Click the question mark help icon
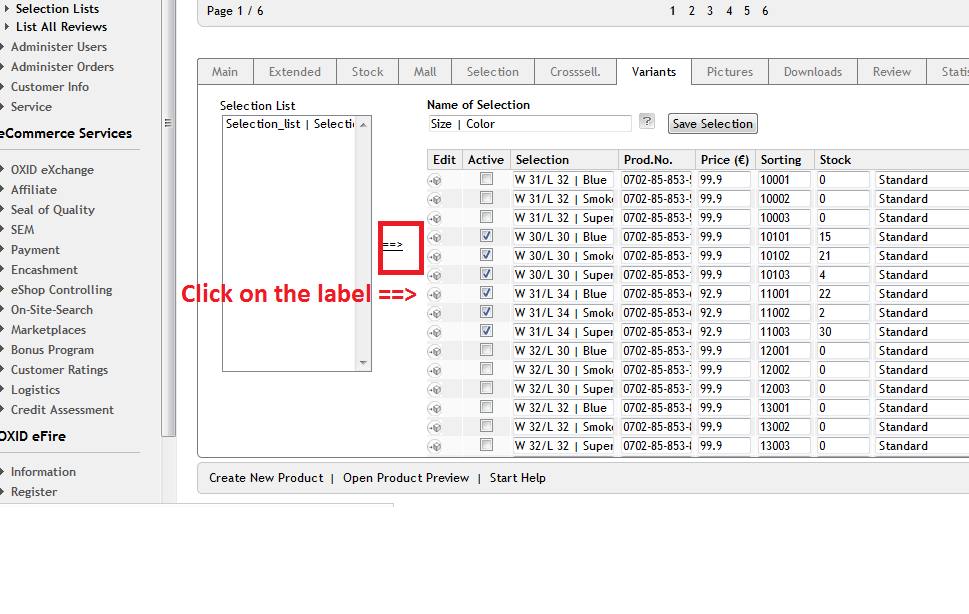This screenshot has height=614, width=969. click(x=647, y=122)
